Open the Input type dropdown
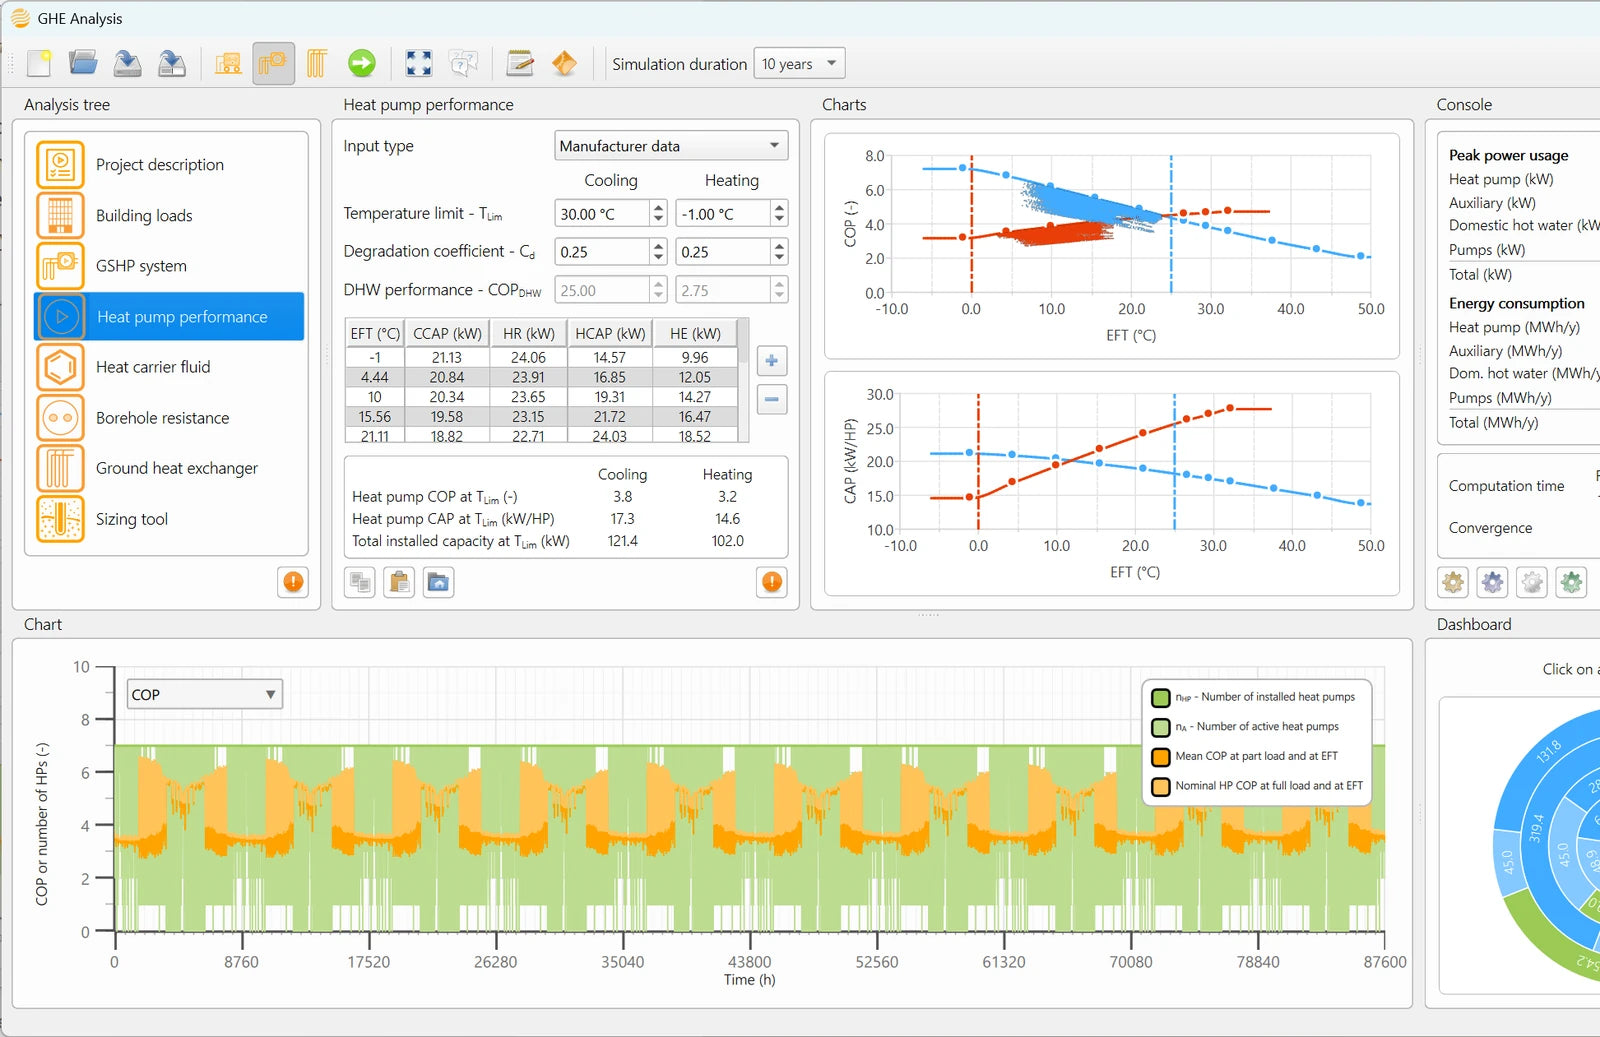This screenshot has height=1037, width=1600. (671, 146)
